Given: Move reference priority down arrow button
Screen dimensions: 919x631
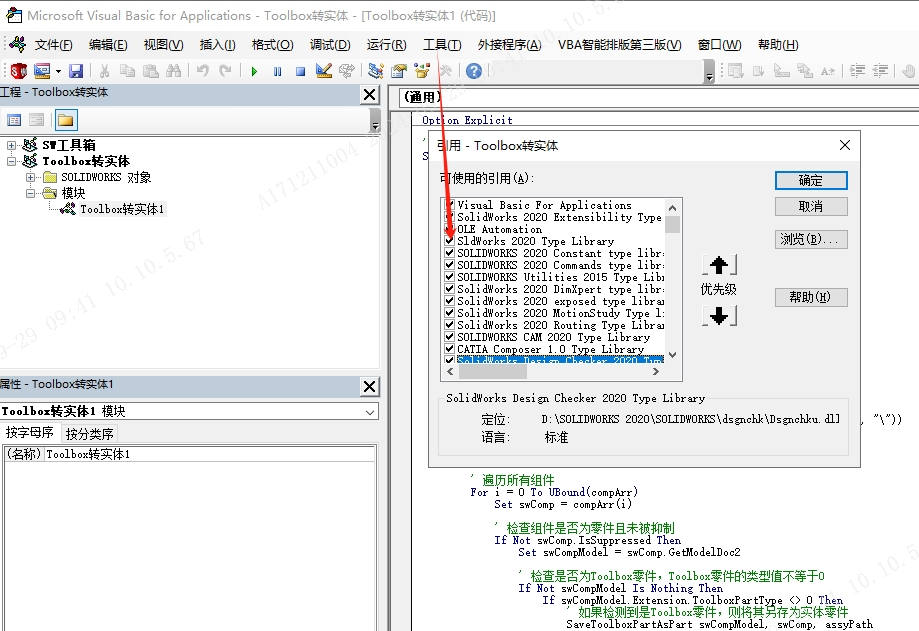Looking at the screenshot, I should coord(719,316).
